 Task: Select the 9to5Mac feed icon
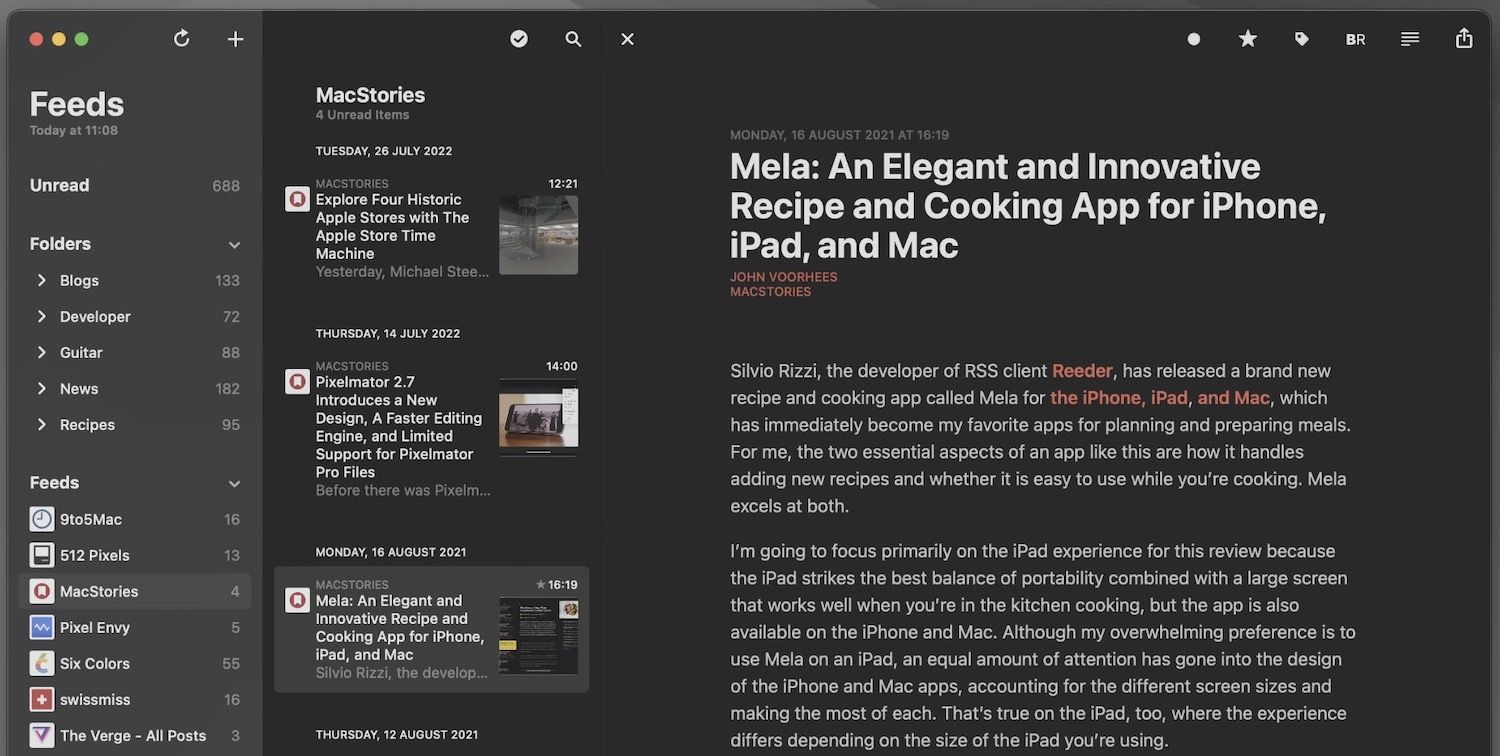tap(40, 519)
